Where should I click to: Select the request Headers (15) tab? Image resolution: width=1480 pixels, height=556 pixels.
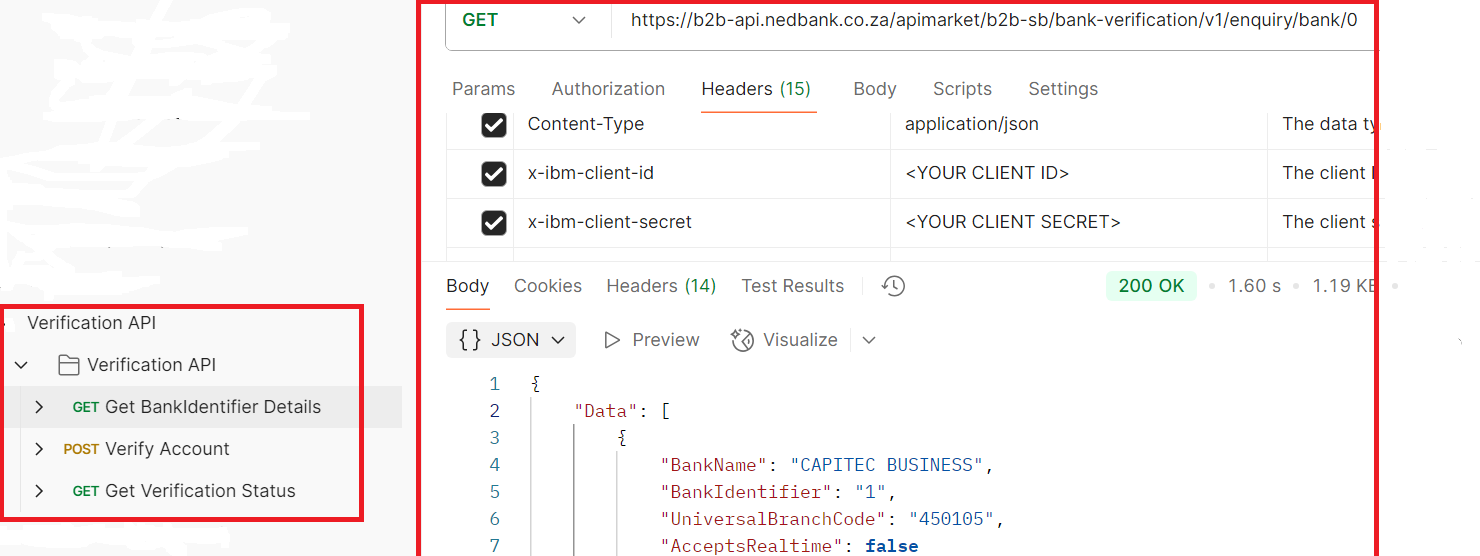click(756, 89)
